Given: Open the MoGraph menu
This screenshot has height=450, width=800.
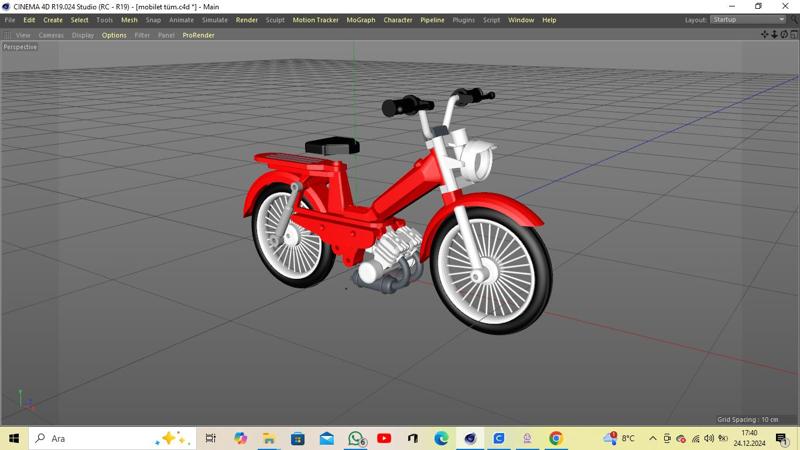Looking at the screenshot, I should click(x=361, y=20).
